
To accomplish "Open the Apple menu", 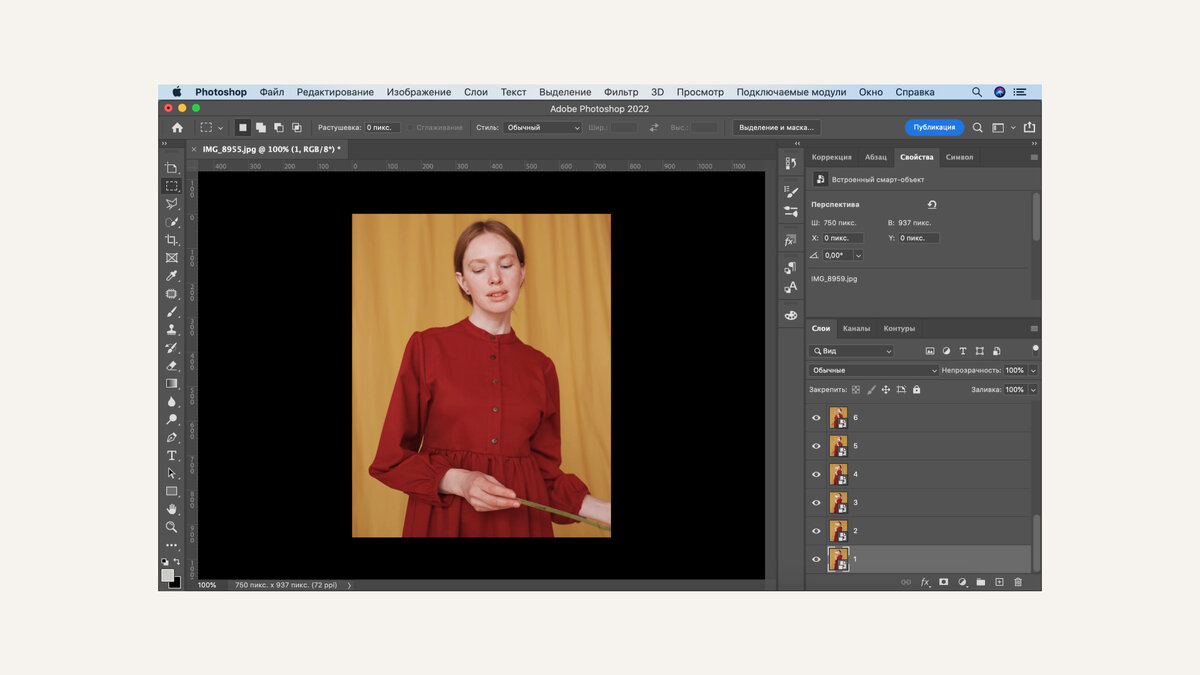I will [x=177, y=92].
